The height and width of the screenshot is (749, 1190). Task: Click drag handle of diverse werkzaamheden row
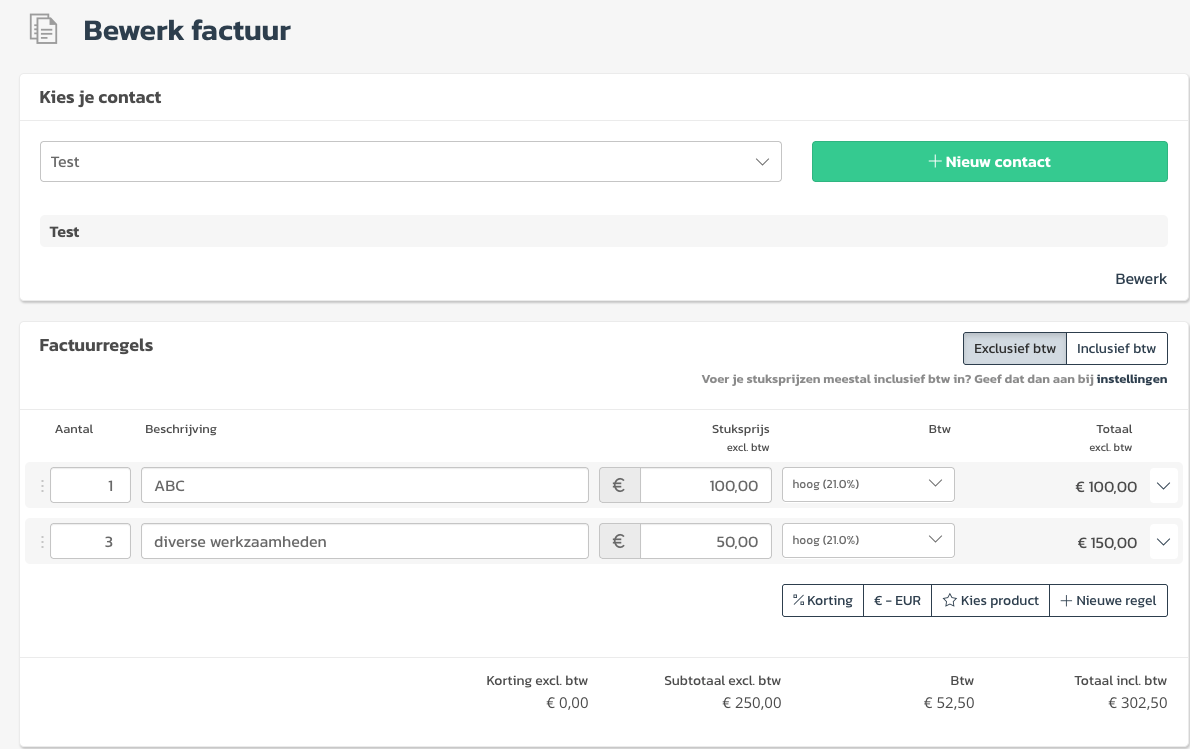click(x=42, y=542)
